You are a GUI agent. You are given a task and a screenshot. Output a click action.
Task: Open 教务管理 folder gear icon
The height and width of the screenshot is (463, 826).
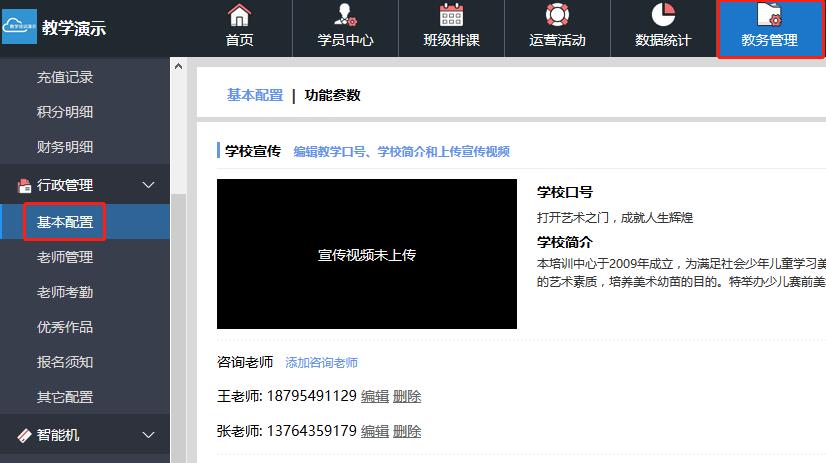tap(769, 16)
